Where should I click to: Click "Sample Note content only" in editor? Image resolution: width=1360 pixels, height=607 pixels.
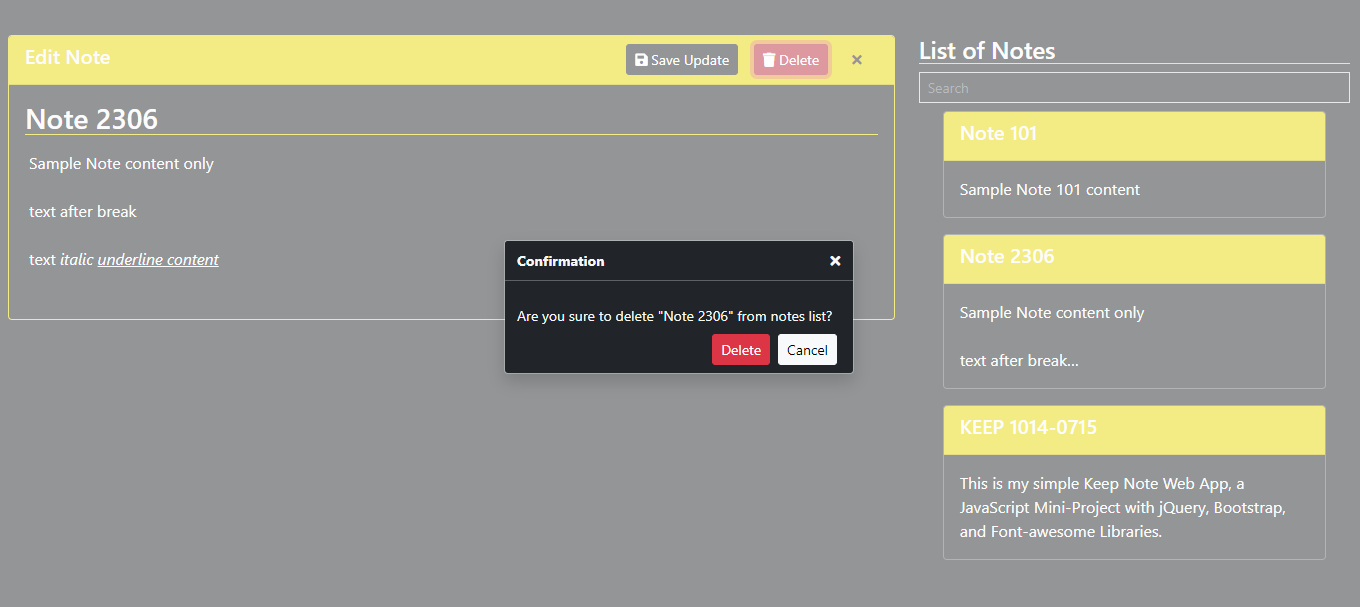tap(121, 164)
